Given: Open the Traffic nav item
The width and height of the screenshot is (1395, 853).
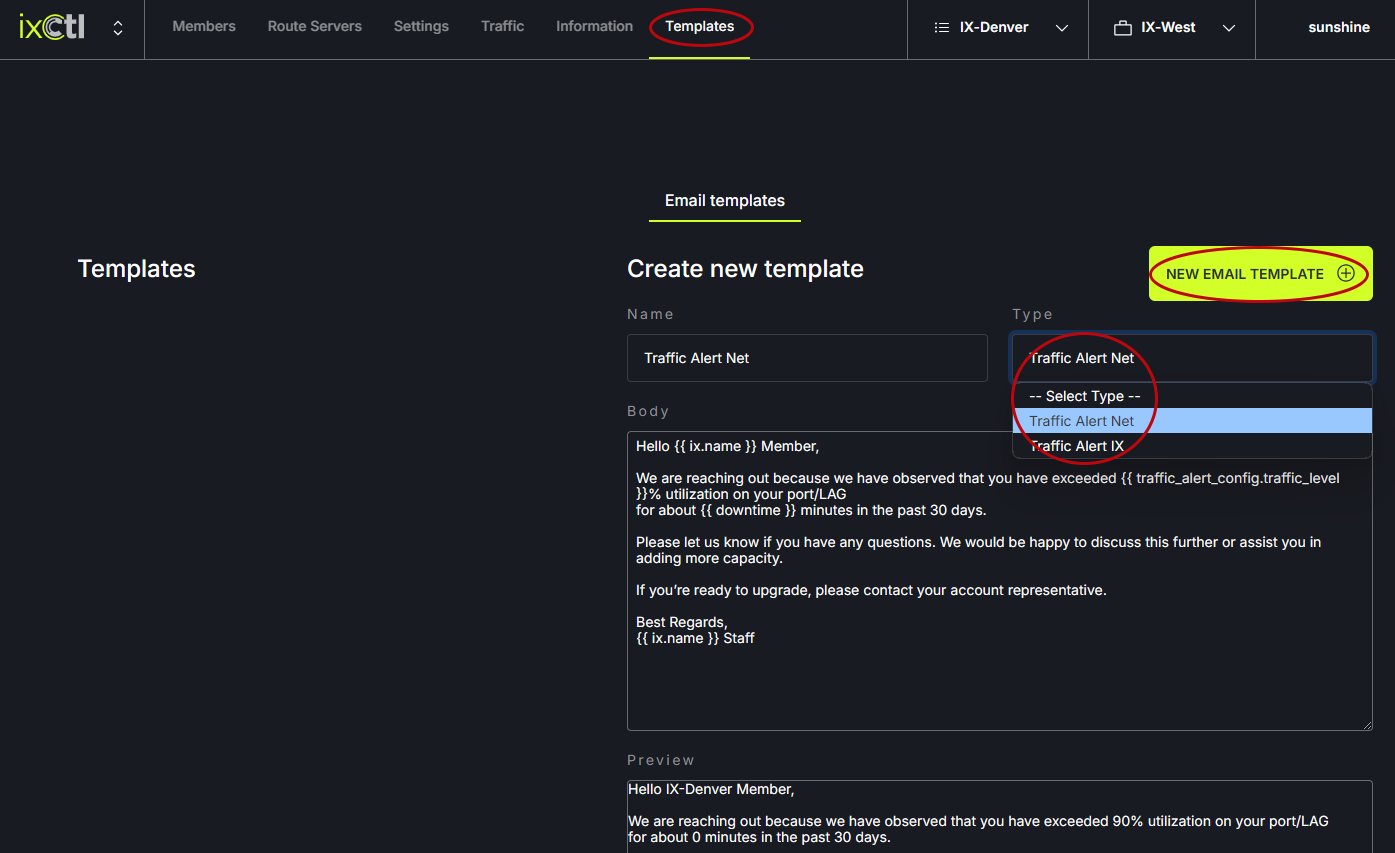Looking at the screenshot, I should pyautogui.click(x=502, y=27).
